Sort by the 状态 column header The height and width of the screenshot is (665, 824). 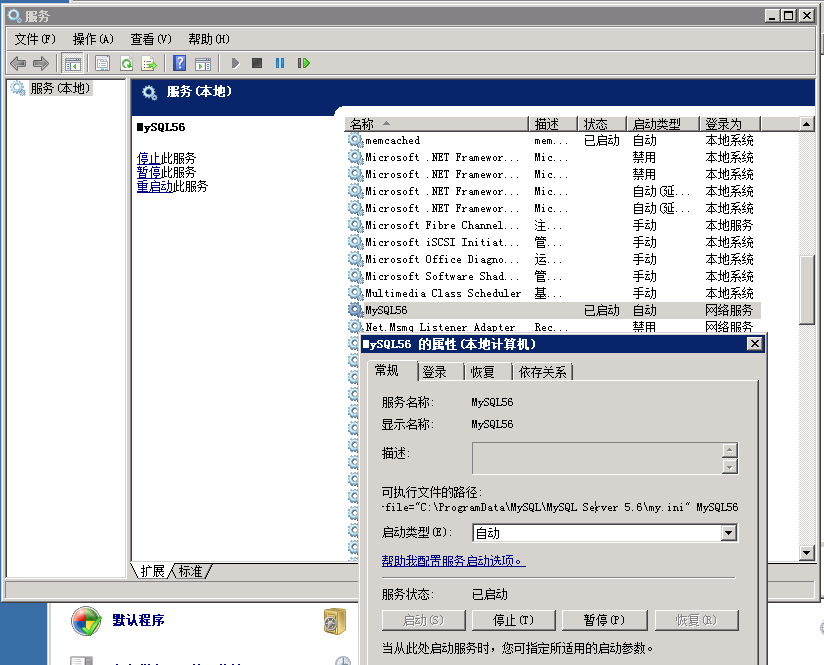[x=602, y=124]
